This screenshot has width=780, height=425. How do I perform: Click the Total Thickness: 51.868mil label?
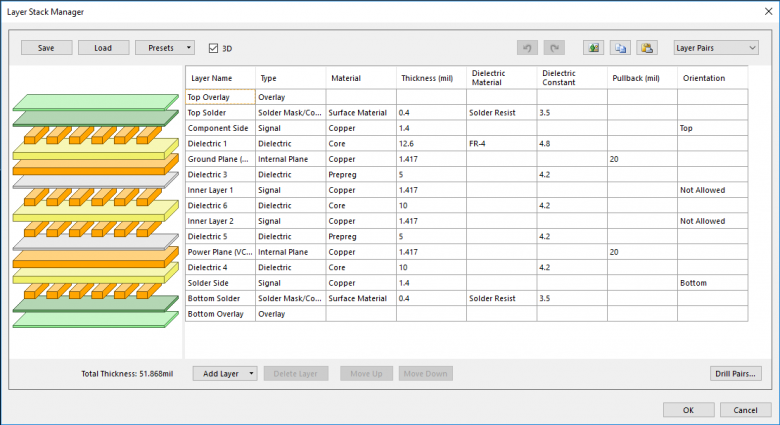pyautogui.click(x=127, y=373)
